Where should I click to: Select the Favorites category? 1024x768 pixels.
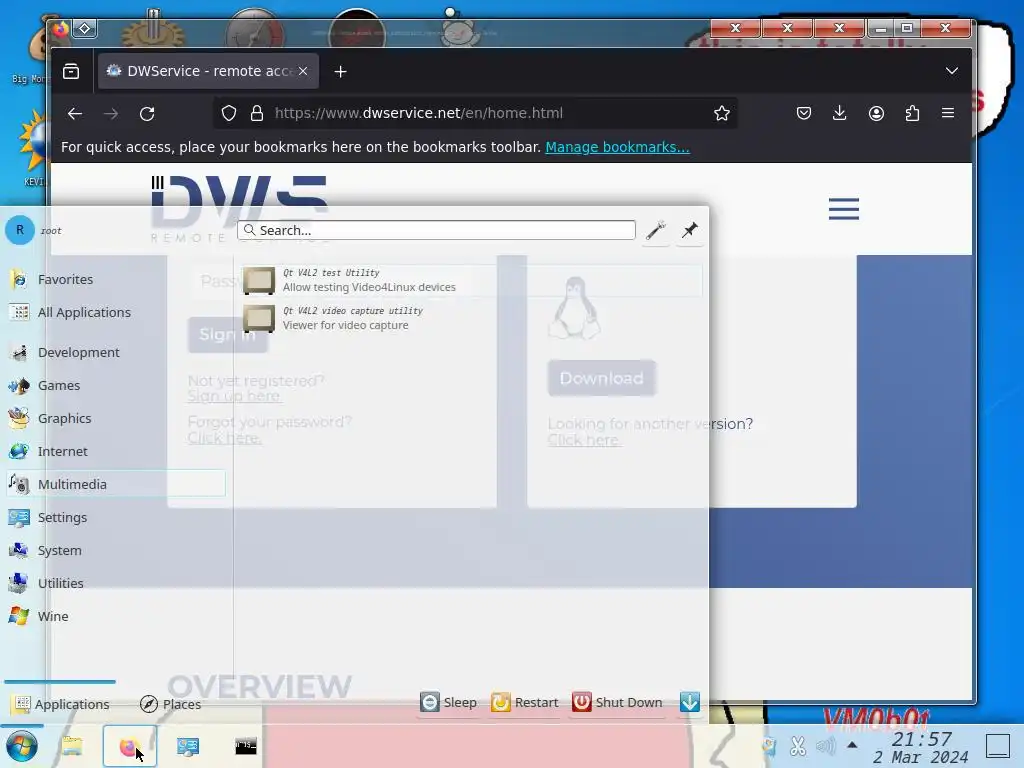coord(115,280)
